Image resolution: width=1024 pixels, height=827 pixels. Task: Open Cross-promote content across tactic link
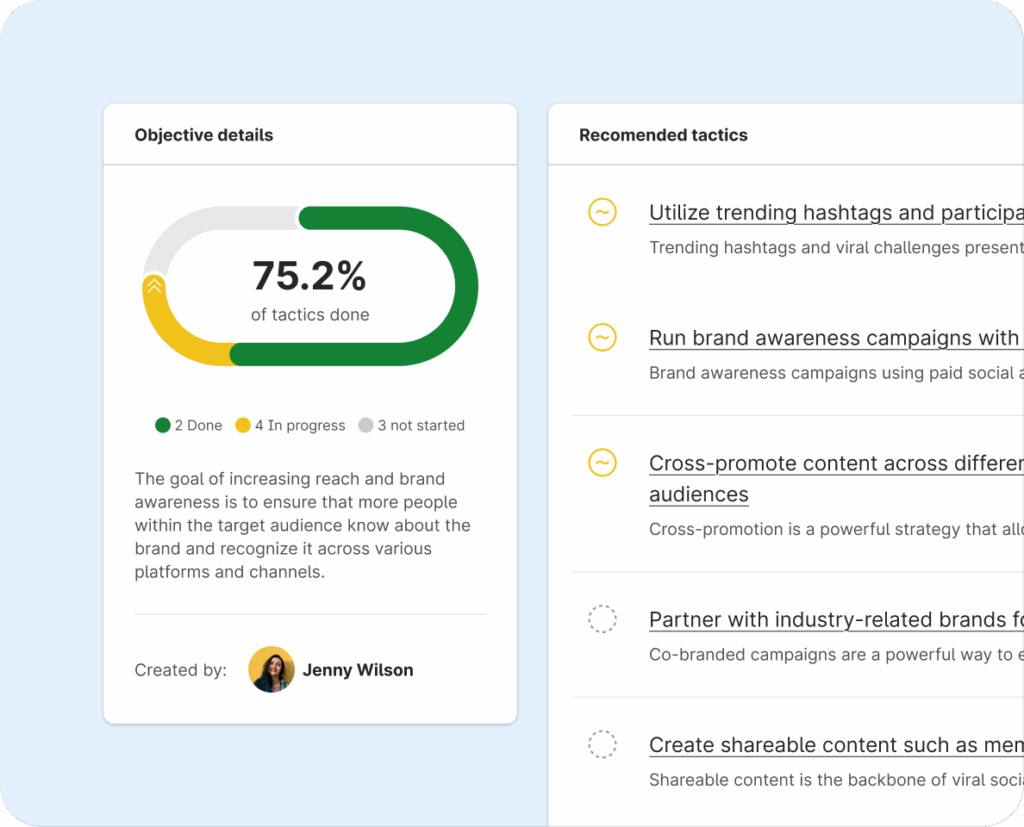click(x=835, y=464)
